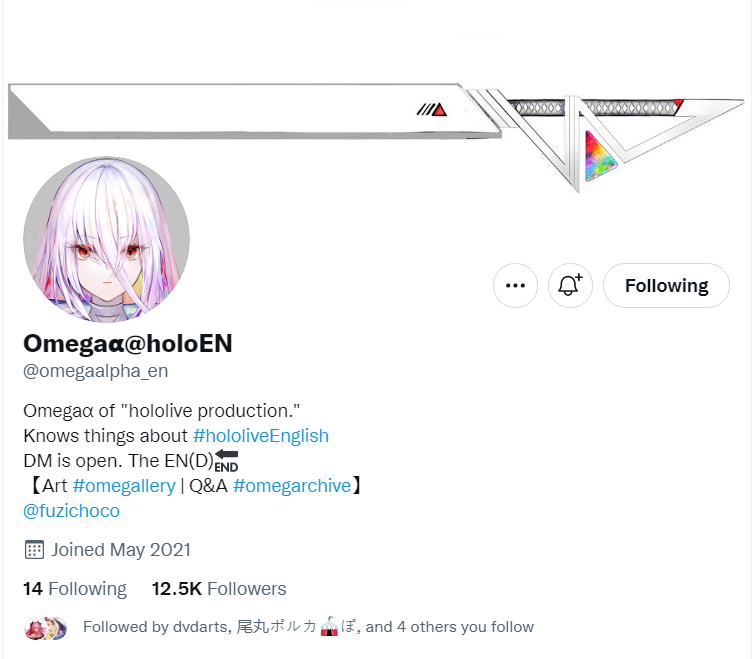Click the Joined May 2021 text
The height and width of the screenshot is (659, 752).
click(x=121, y=550)
